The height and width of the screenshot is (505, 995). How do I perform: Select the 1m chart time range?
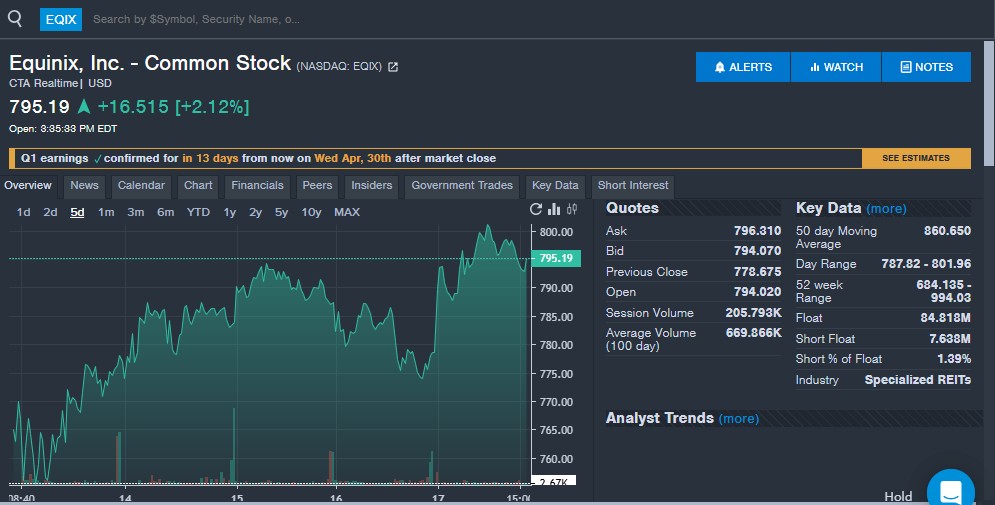pos(105,212)
